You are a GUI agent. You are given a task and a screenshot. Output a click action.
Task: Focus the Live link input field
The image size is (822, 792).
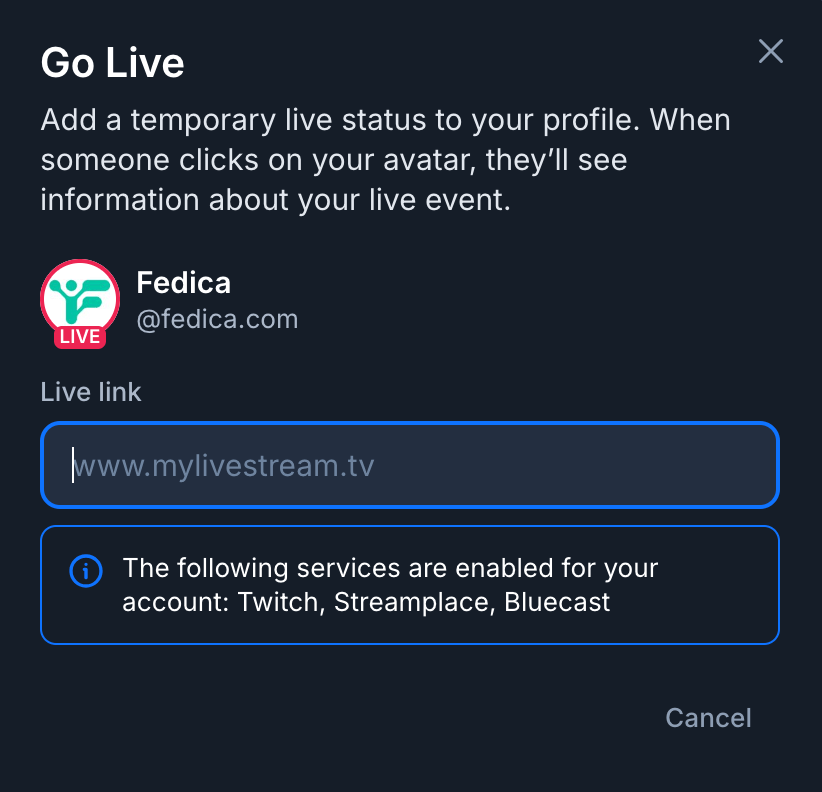click(x=410, y=466)
